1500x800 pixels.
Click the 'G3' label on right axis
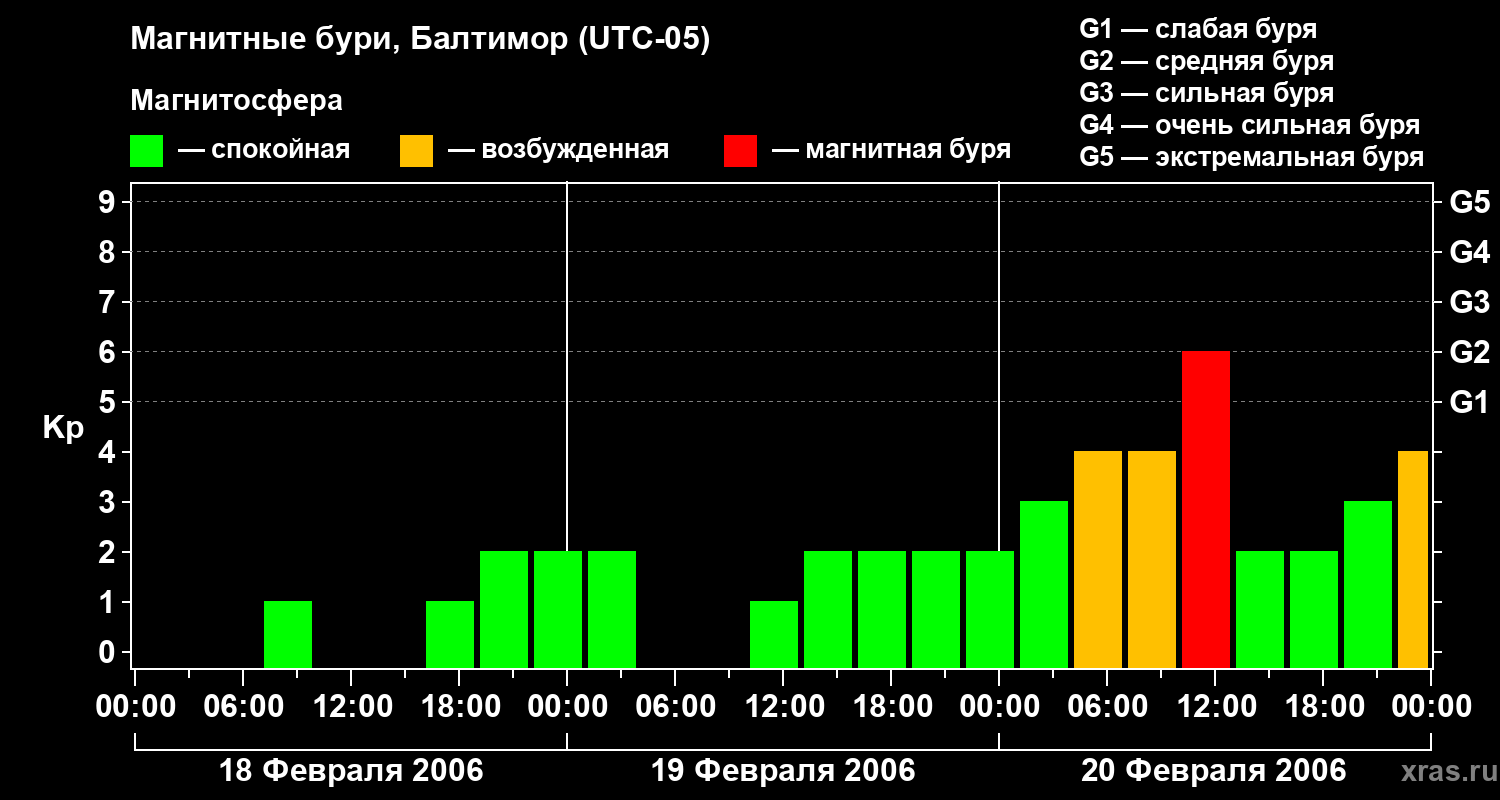pos(1470,303)
